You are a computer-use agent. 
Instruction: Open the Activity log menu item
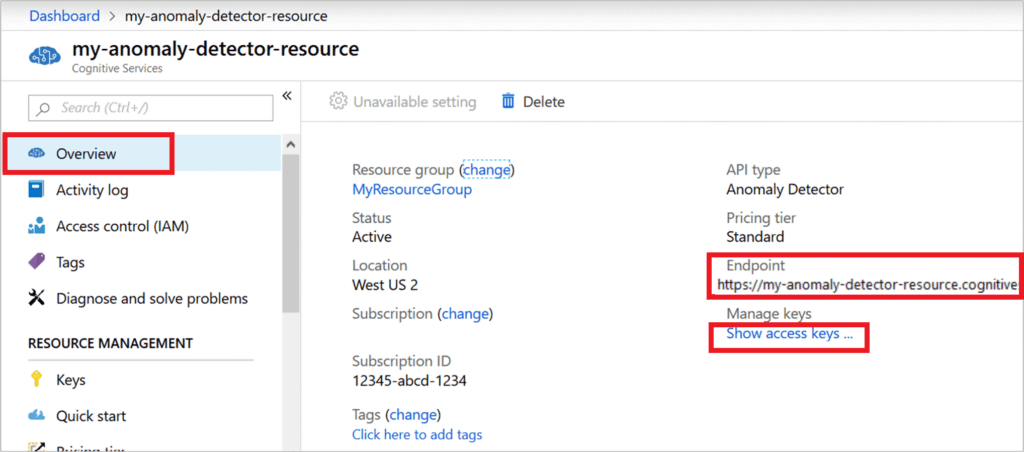click(x=92, y=190)
